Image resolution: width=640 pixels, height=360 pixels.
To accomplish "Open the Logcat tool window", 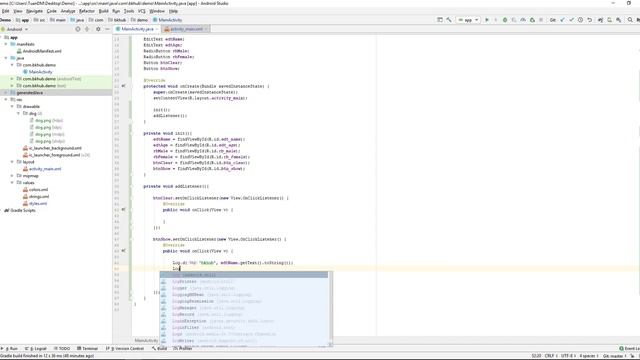I will pyautogui.click(x=36, y=349).
